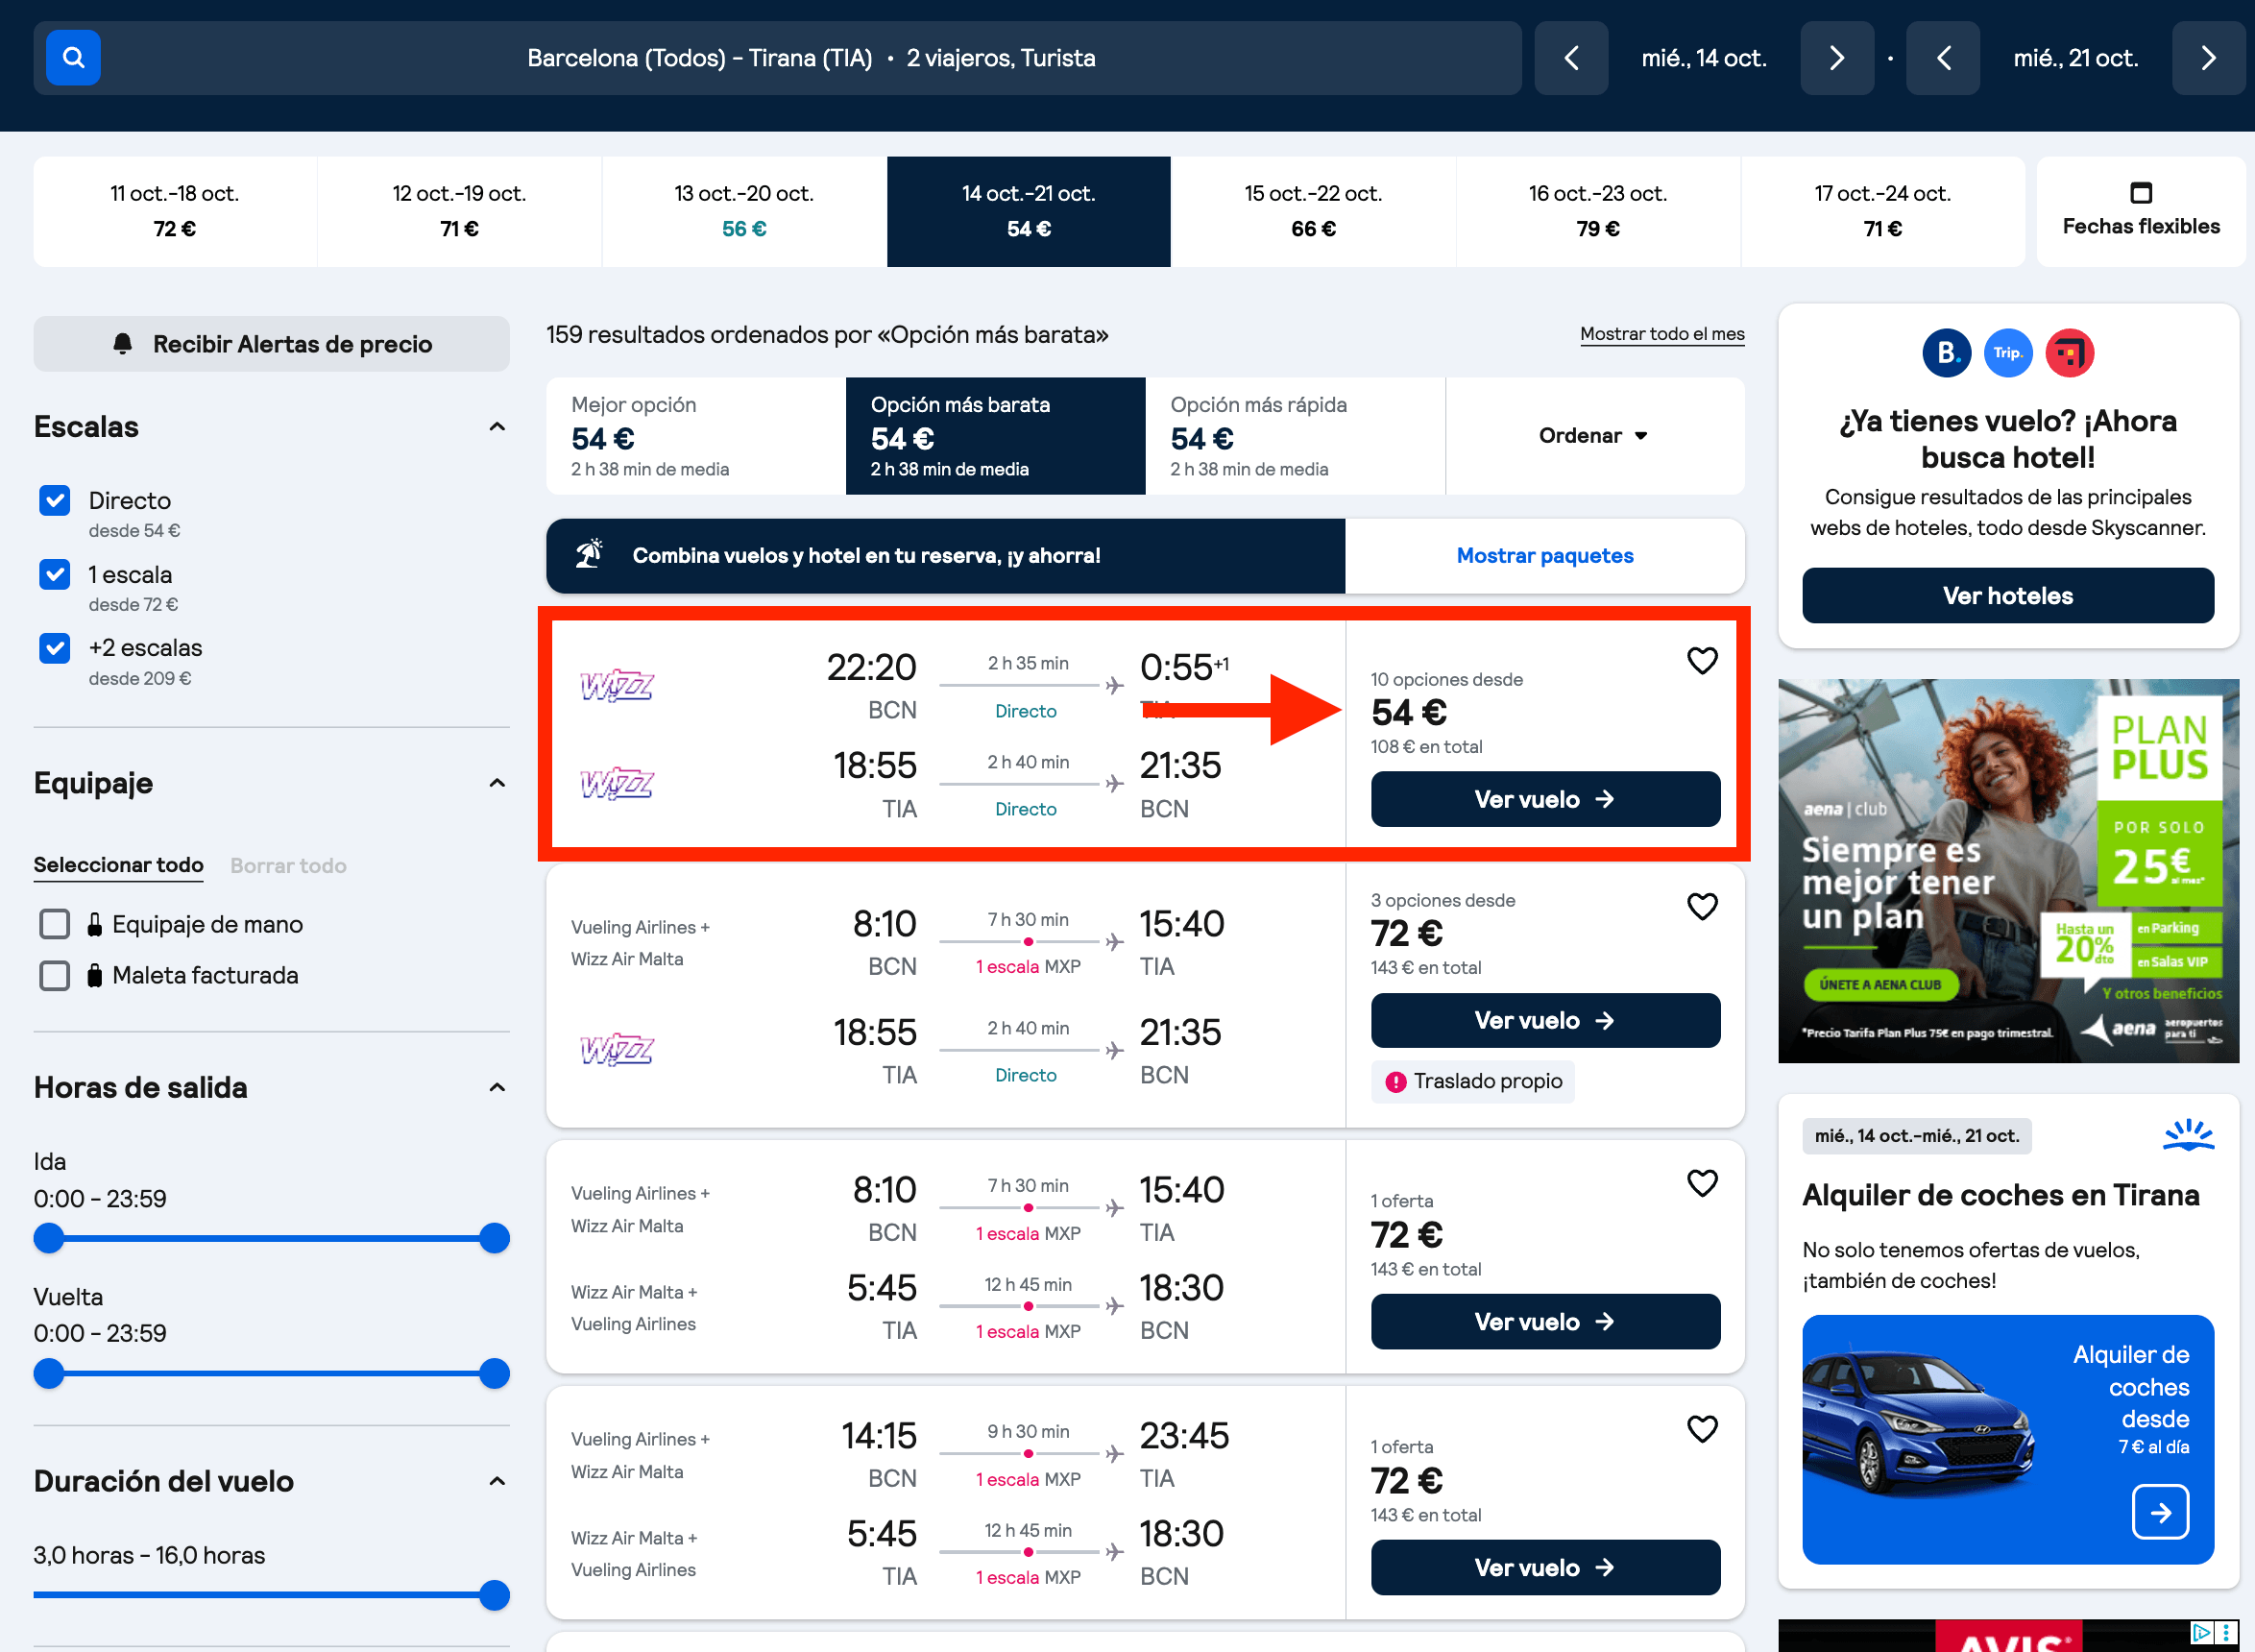Click the Ida departure slider right handle

coord(494,1239)
